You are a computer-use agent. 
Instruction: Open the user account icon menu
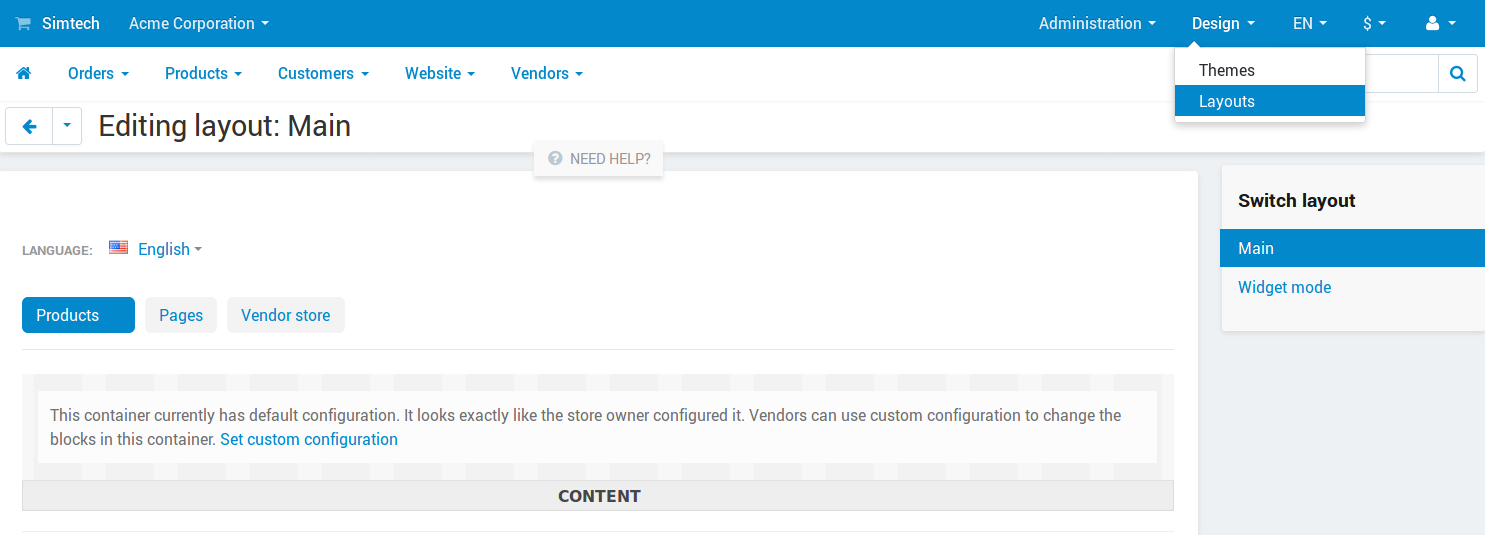1440,23
